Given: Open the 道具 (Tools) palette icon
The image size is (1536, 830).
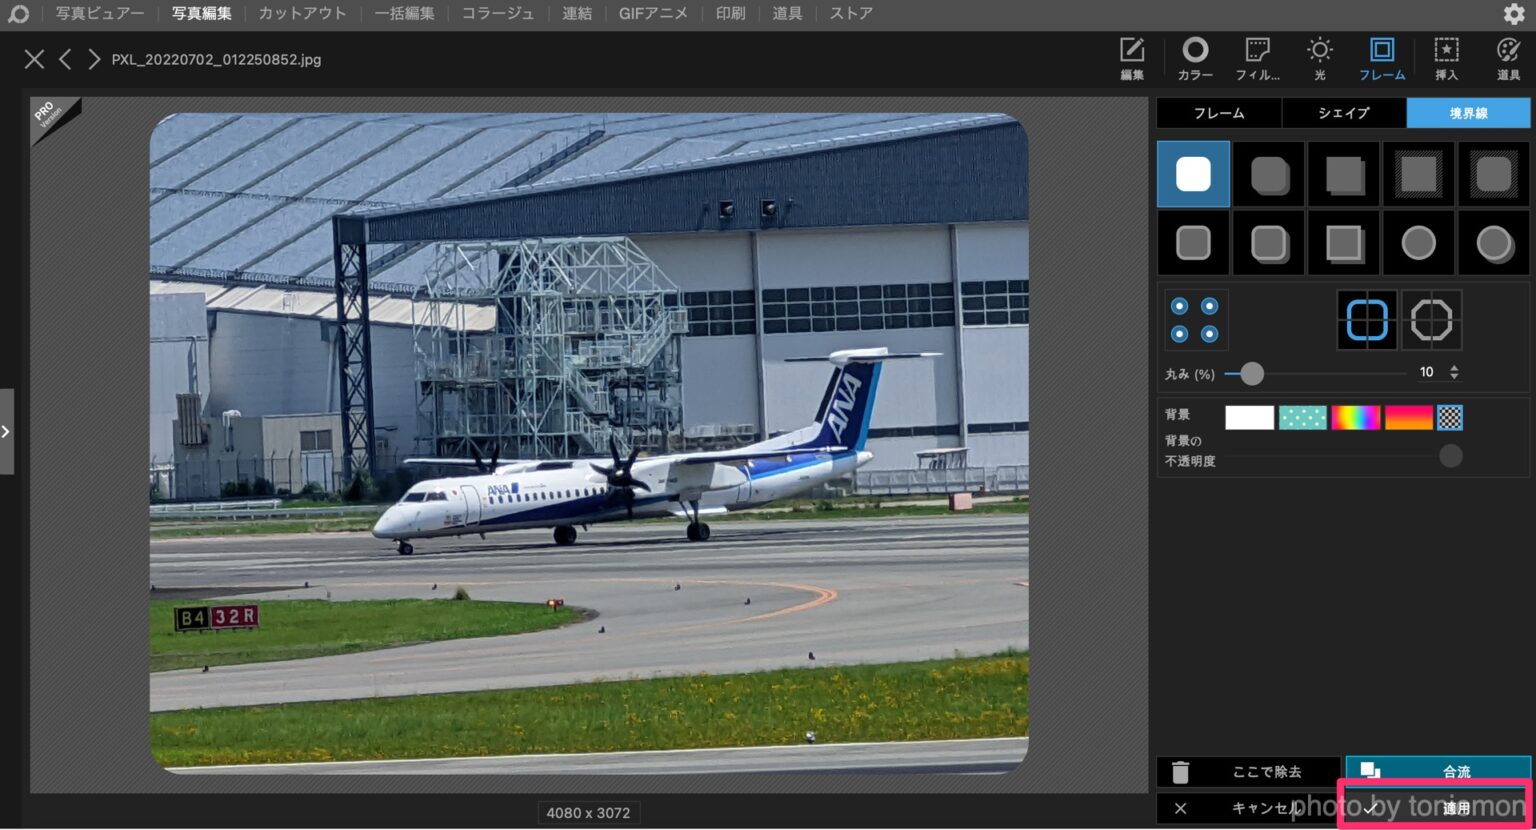Looking at the screenshot, I should click(x=1506, y=58).
